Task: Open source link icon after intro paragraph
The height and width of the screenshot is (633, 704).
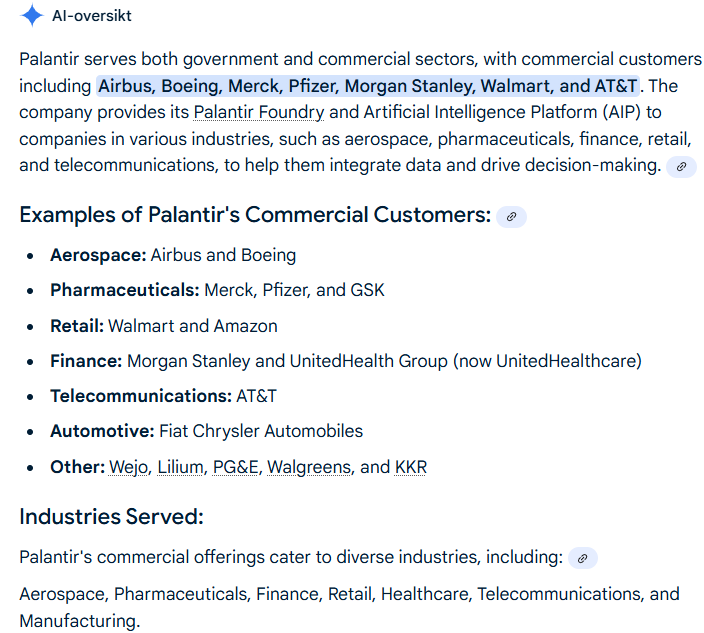Action: tap(681, 167)
